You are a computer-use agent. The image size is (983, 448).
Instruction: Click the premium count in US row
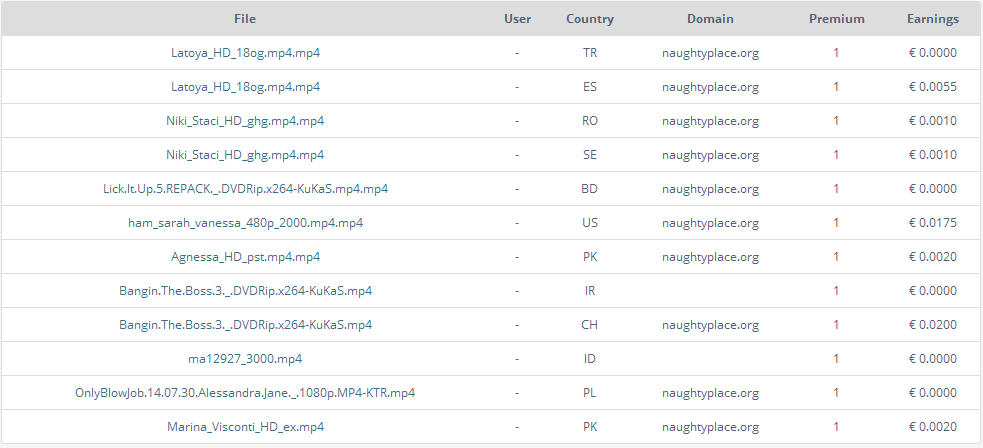click(836, 223)
